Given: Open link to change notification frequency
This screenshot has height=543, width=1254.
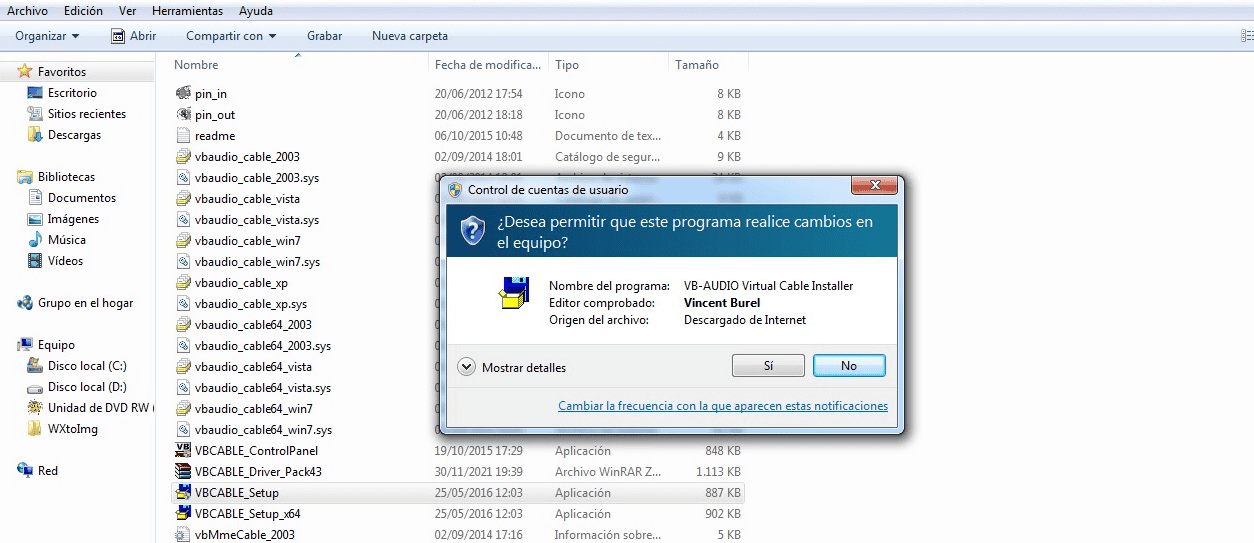Looking at the screenshot, I should click(723, 406).
